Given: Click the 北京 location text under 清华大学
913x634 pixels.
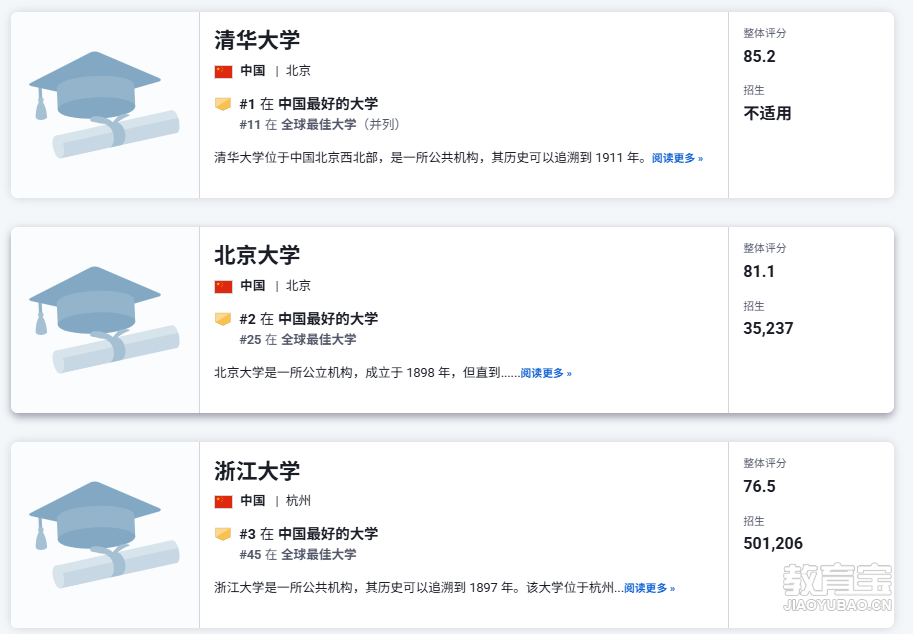Looking at the screenshot, I should (x=298, y=70).
